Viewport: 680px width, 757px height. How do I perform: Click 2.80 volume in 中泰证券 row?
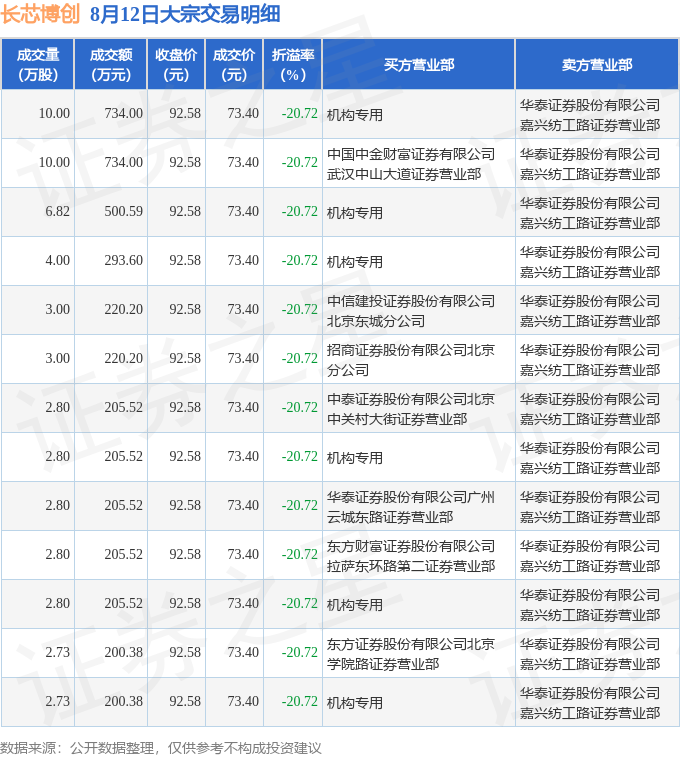coord(57,407)
